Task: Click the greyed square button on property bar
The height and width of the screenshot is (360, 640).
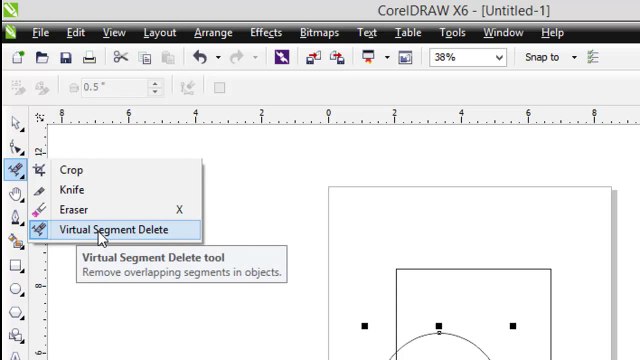Action: (219, 87)
